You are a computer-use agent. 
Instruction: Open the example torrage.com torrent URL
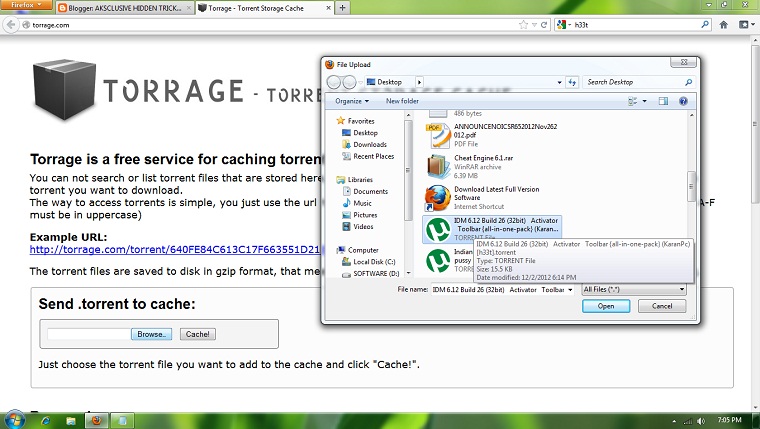tap(175, 250)
